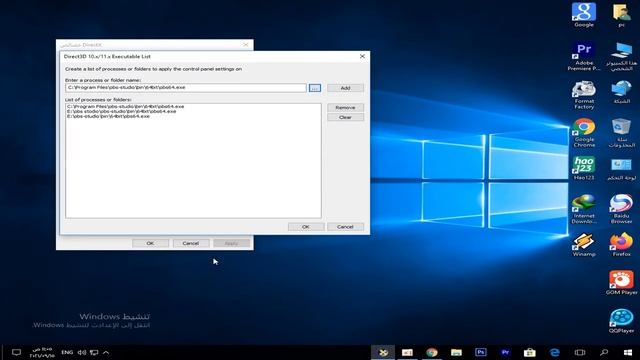Launch QQPlayer desktop shortcut

coord(621,321)
